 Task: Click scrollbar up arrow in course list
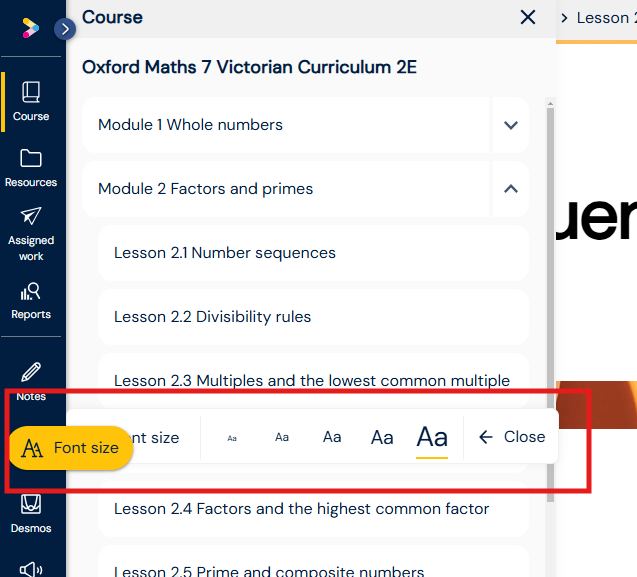pyautogui.click(x=550, y=104)
